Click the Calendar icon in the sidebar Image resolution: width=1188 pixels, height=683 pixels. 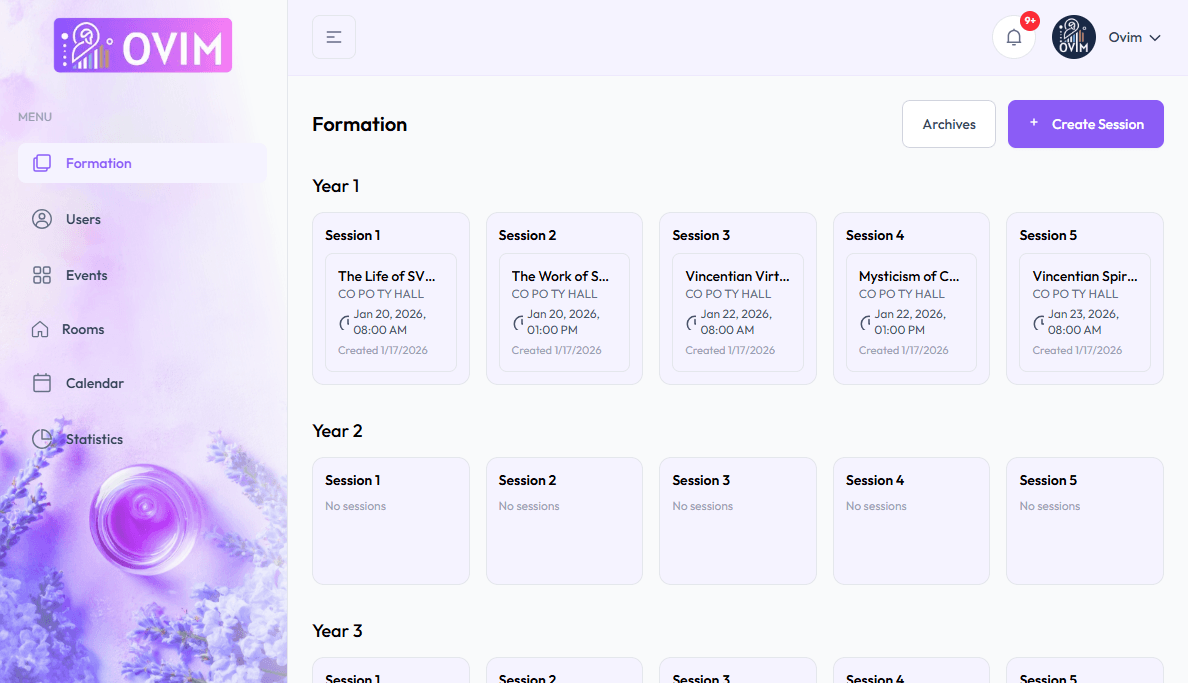(x=42, y=383)
